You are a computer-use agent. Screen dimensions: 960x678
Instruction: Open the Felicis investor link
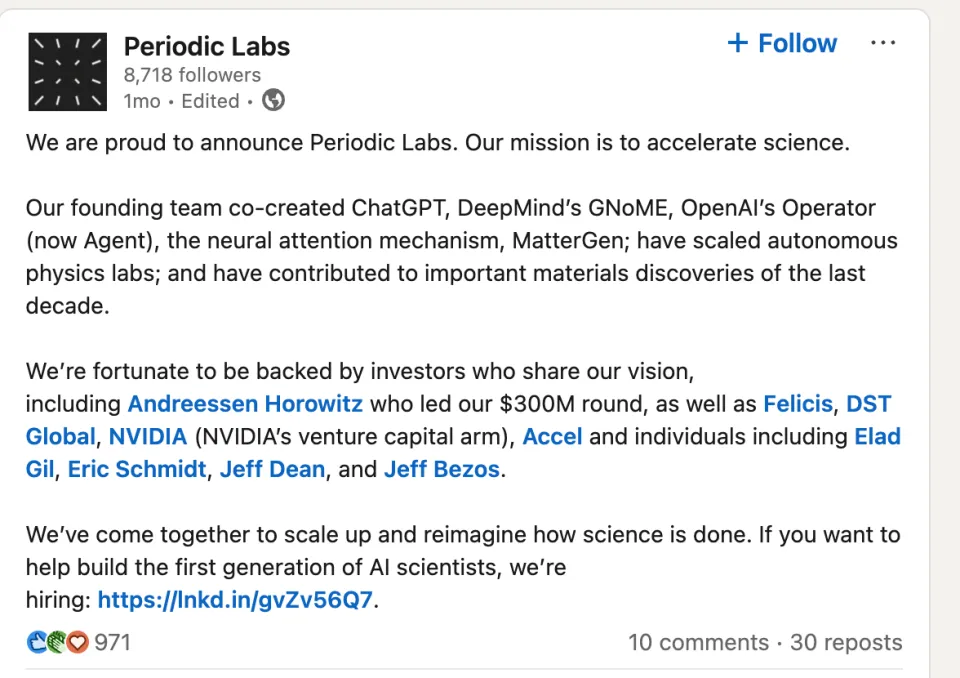[x=797, y=404]
